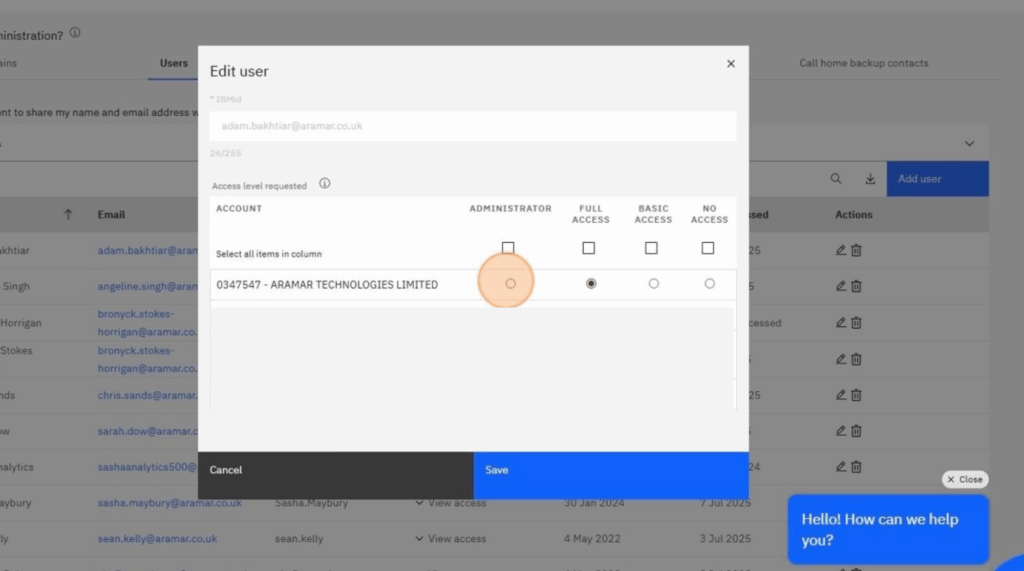
Task: Edit user angeline.singh with pencil icon
Action: point(840,286)
